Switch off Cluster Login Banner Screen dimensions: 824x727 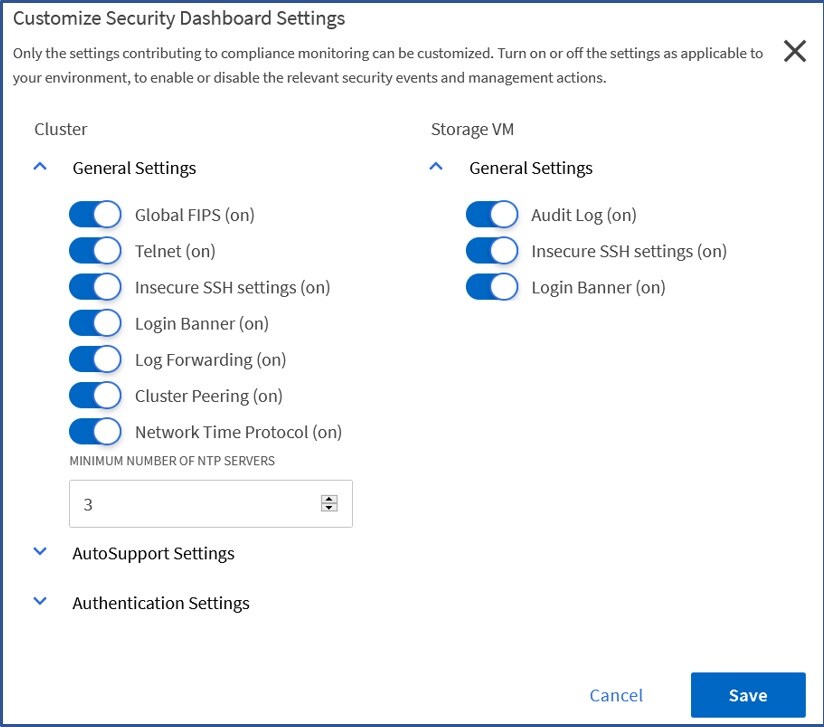click(x=95, y=323)
